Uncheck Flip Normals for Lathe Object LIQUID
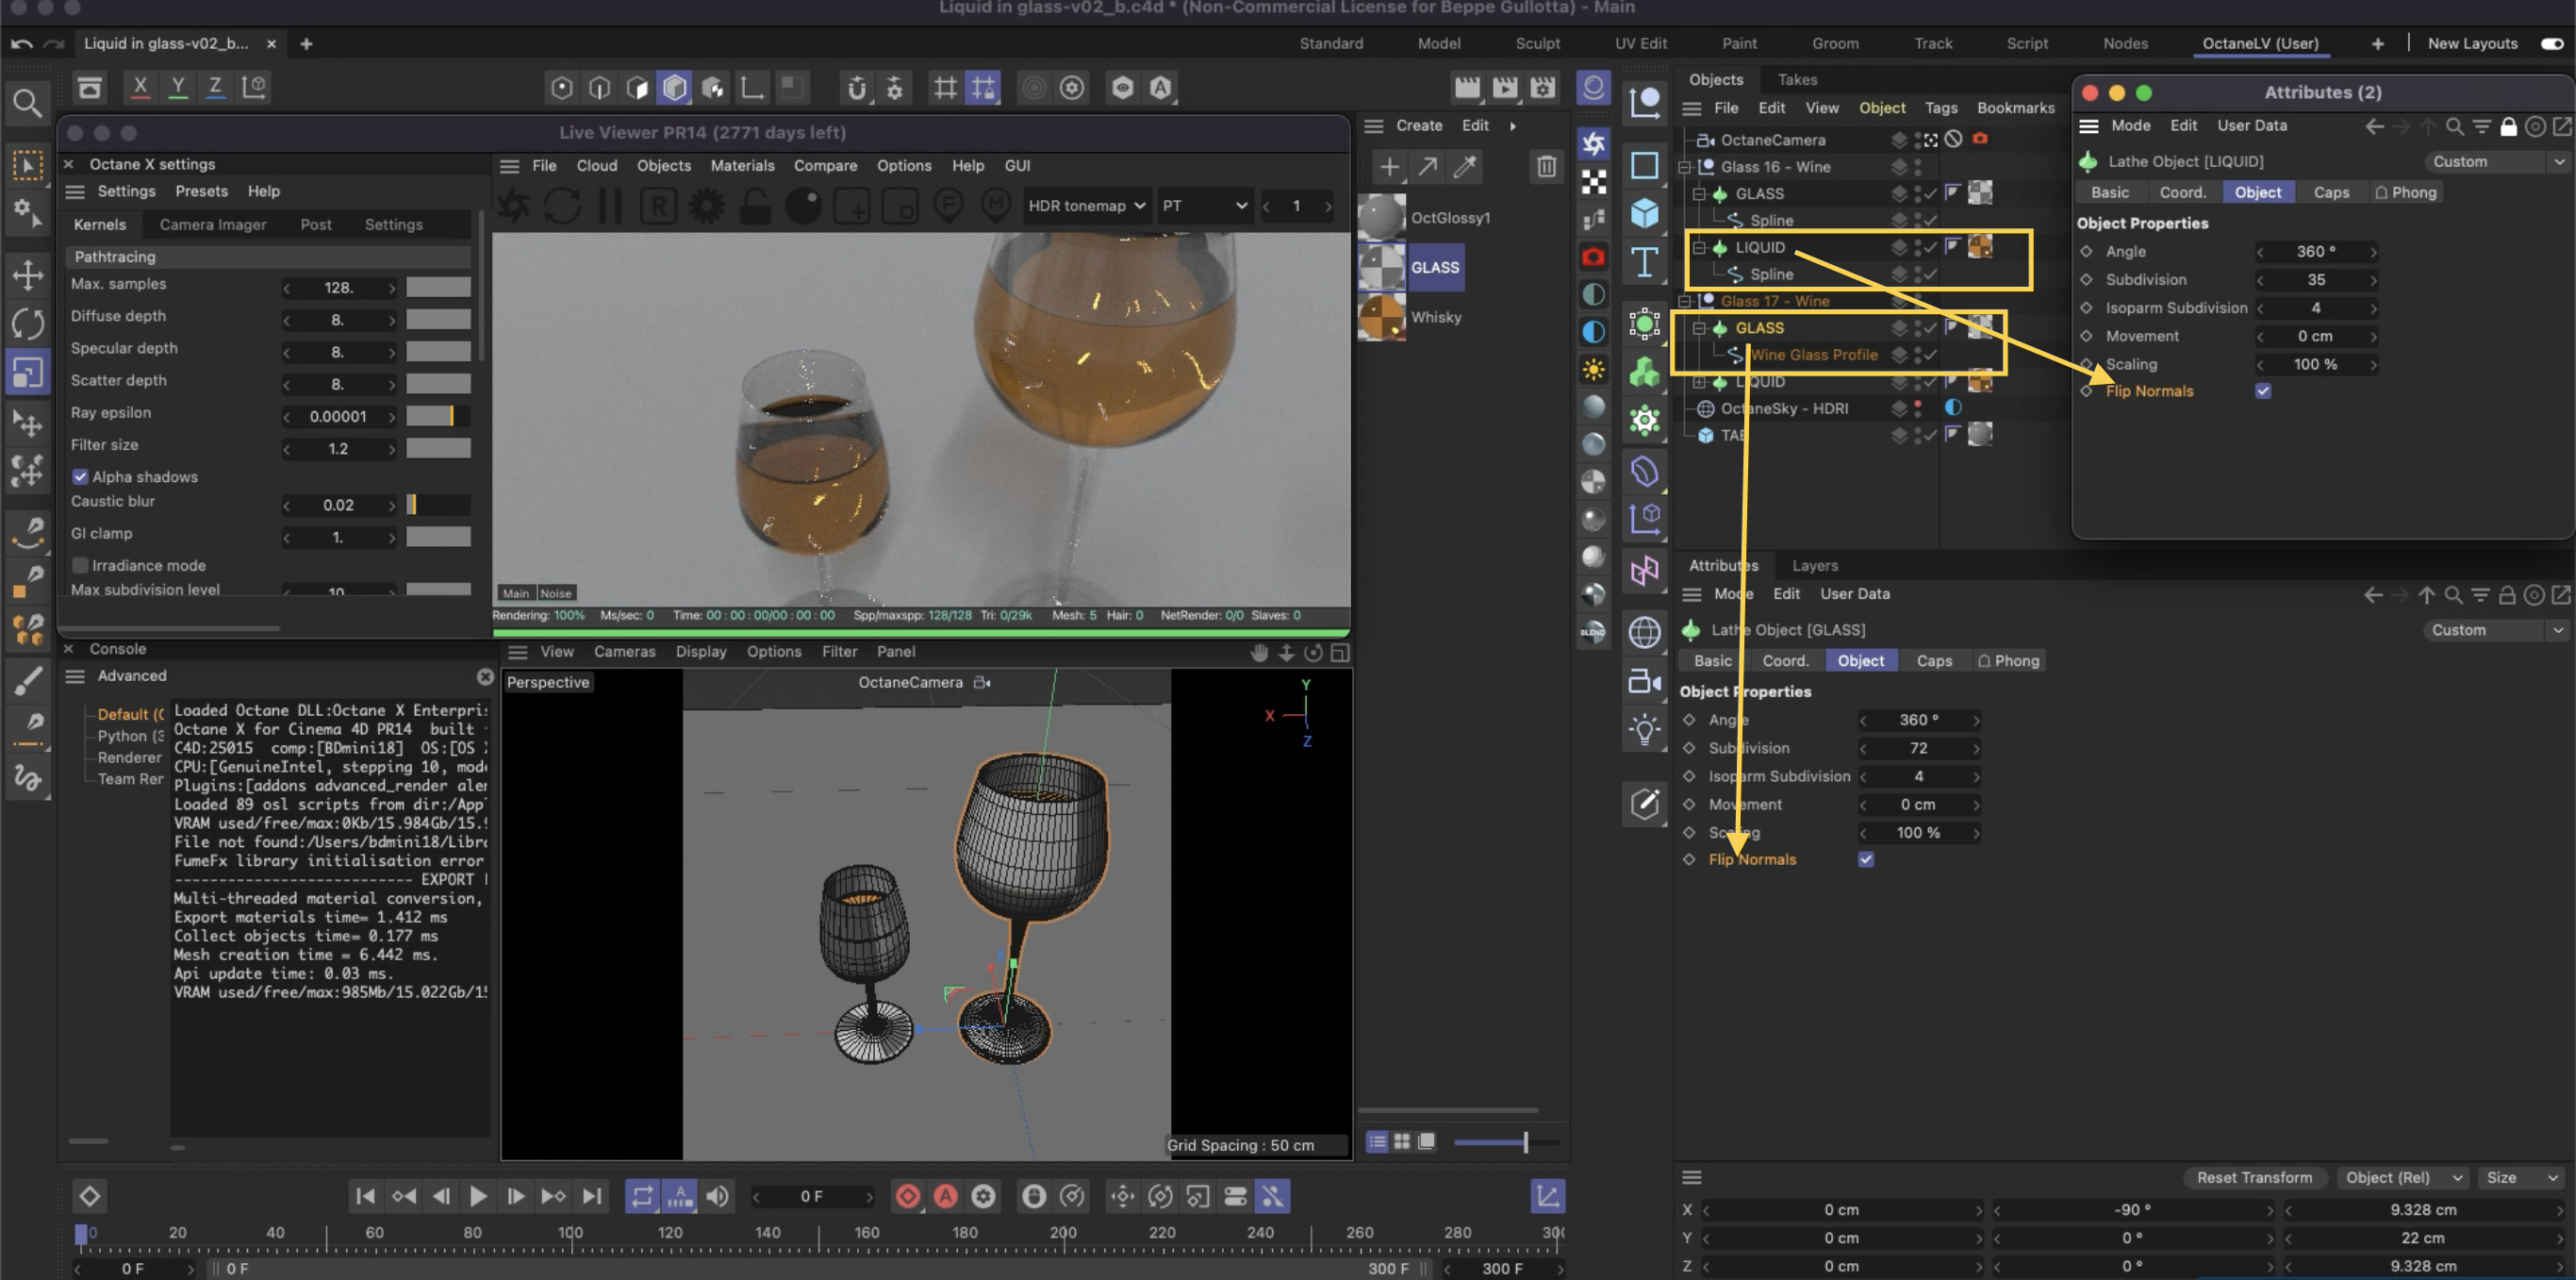Screen dimensions: 2576x1280 coord(2263,391)
